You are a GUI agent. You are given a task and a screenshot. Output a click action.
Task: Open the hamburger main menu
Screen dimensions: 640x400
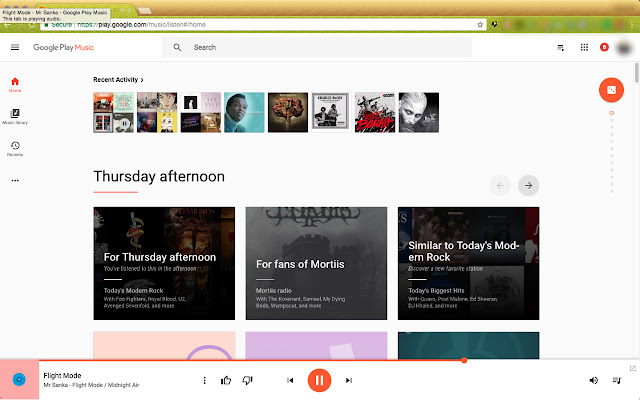pos(15,47)
